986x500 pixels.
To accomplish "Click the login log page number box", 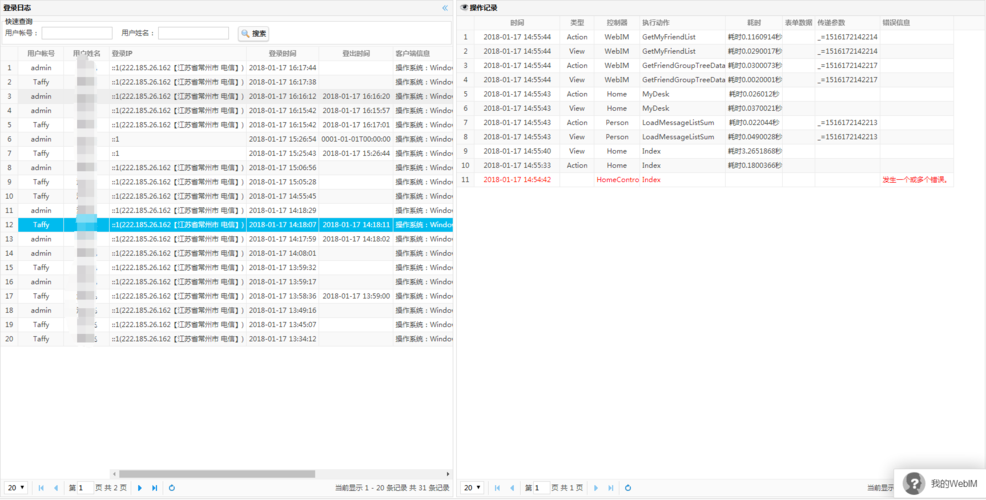I will pyautogui.click(x=86, y=487).
